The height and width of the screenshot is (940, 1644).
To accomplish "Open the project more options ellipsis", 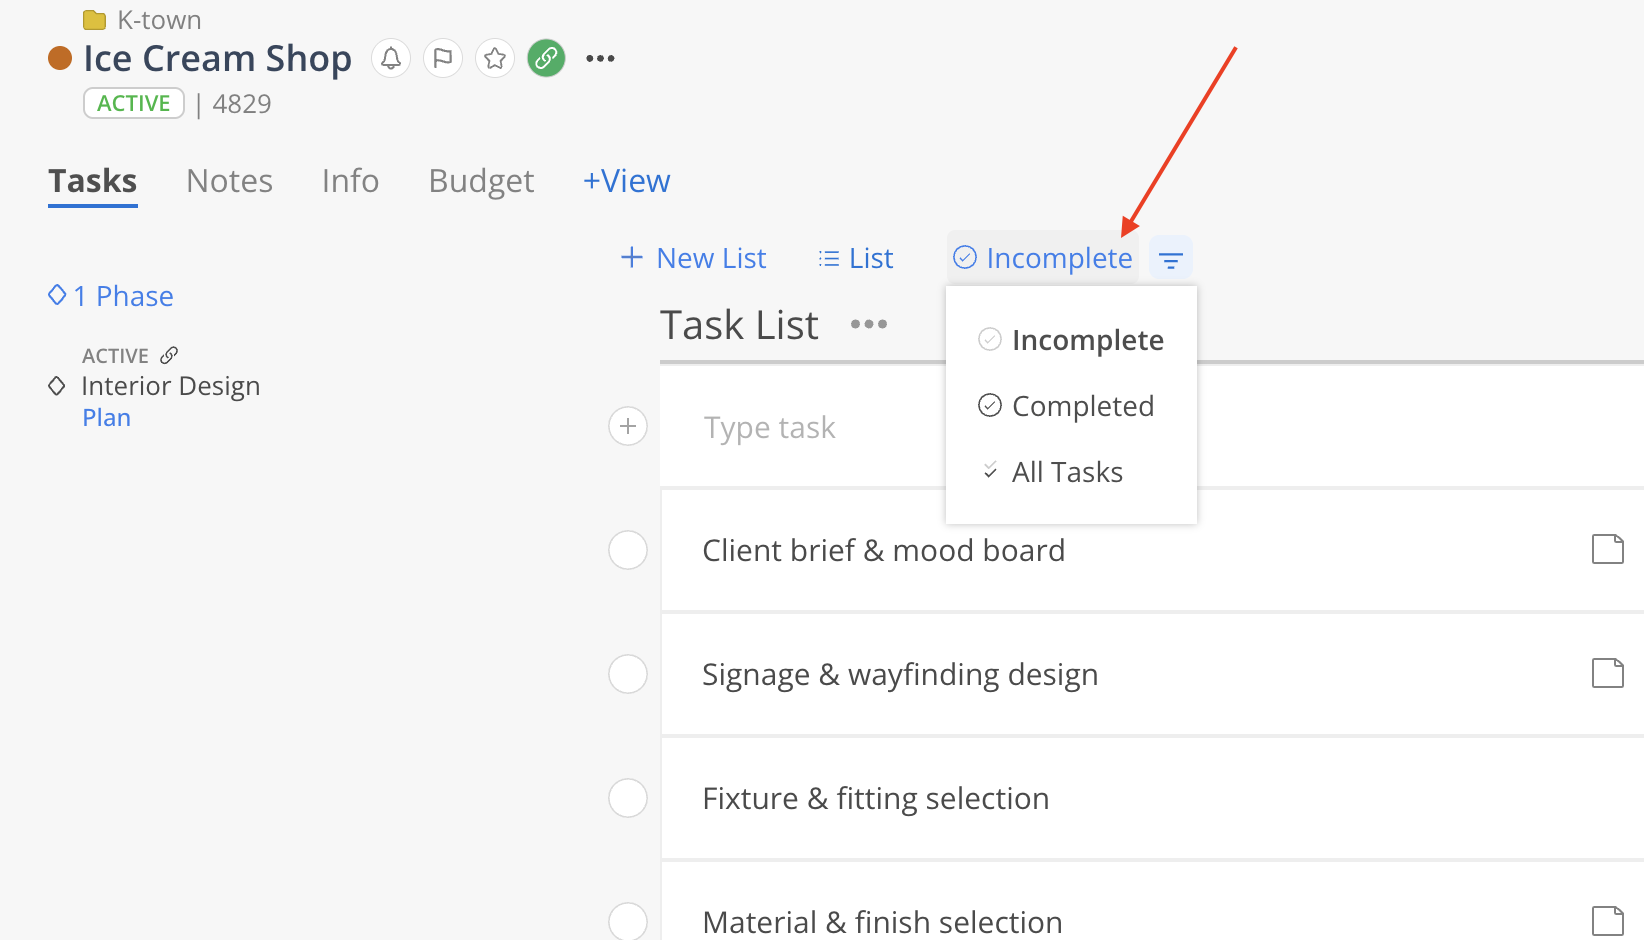I will point(600,59).
